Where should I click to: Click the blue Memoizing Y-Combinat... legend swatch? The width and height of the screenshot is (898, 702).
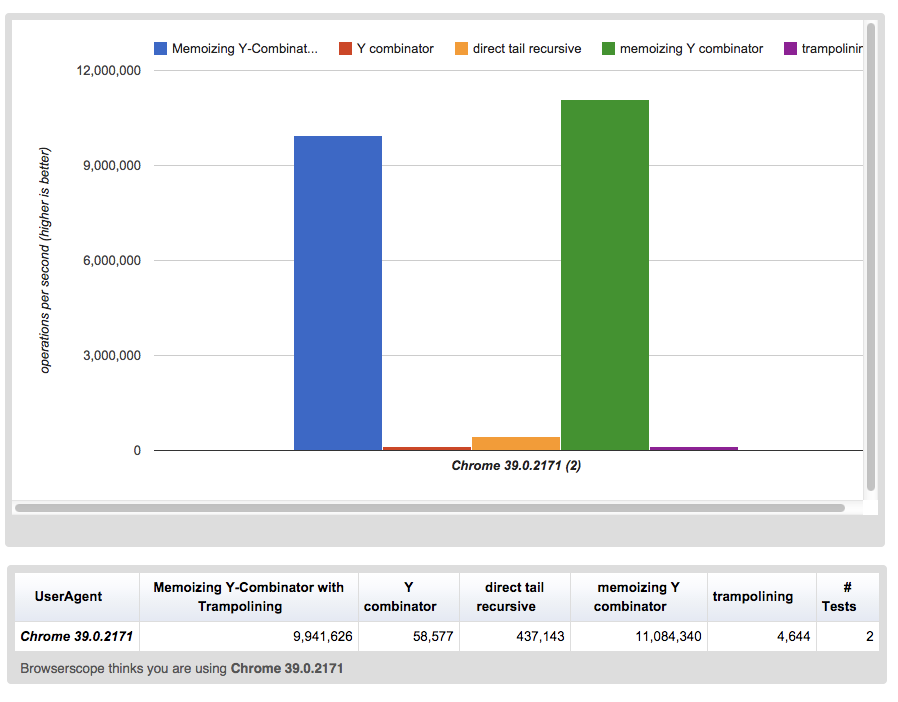pos(160,49)
